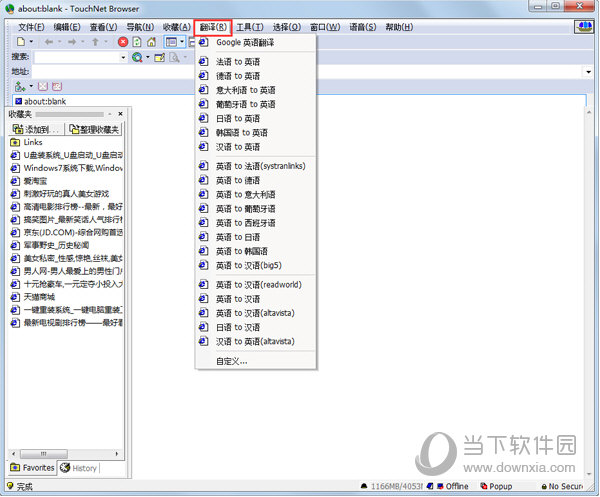Screen dimensions: 600x497
Task: Click the green tools icon below address
Action: 20,86
